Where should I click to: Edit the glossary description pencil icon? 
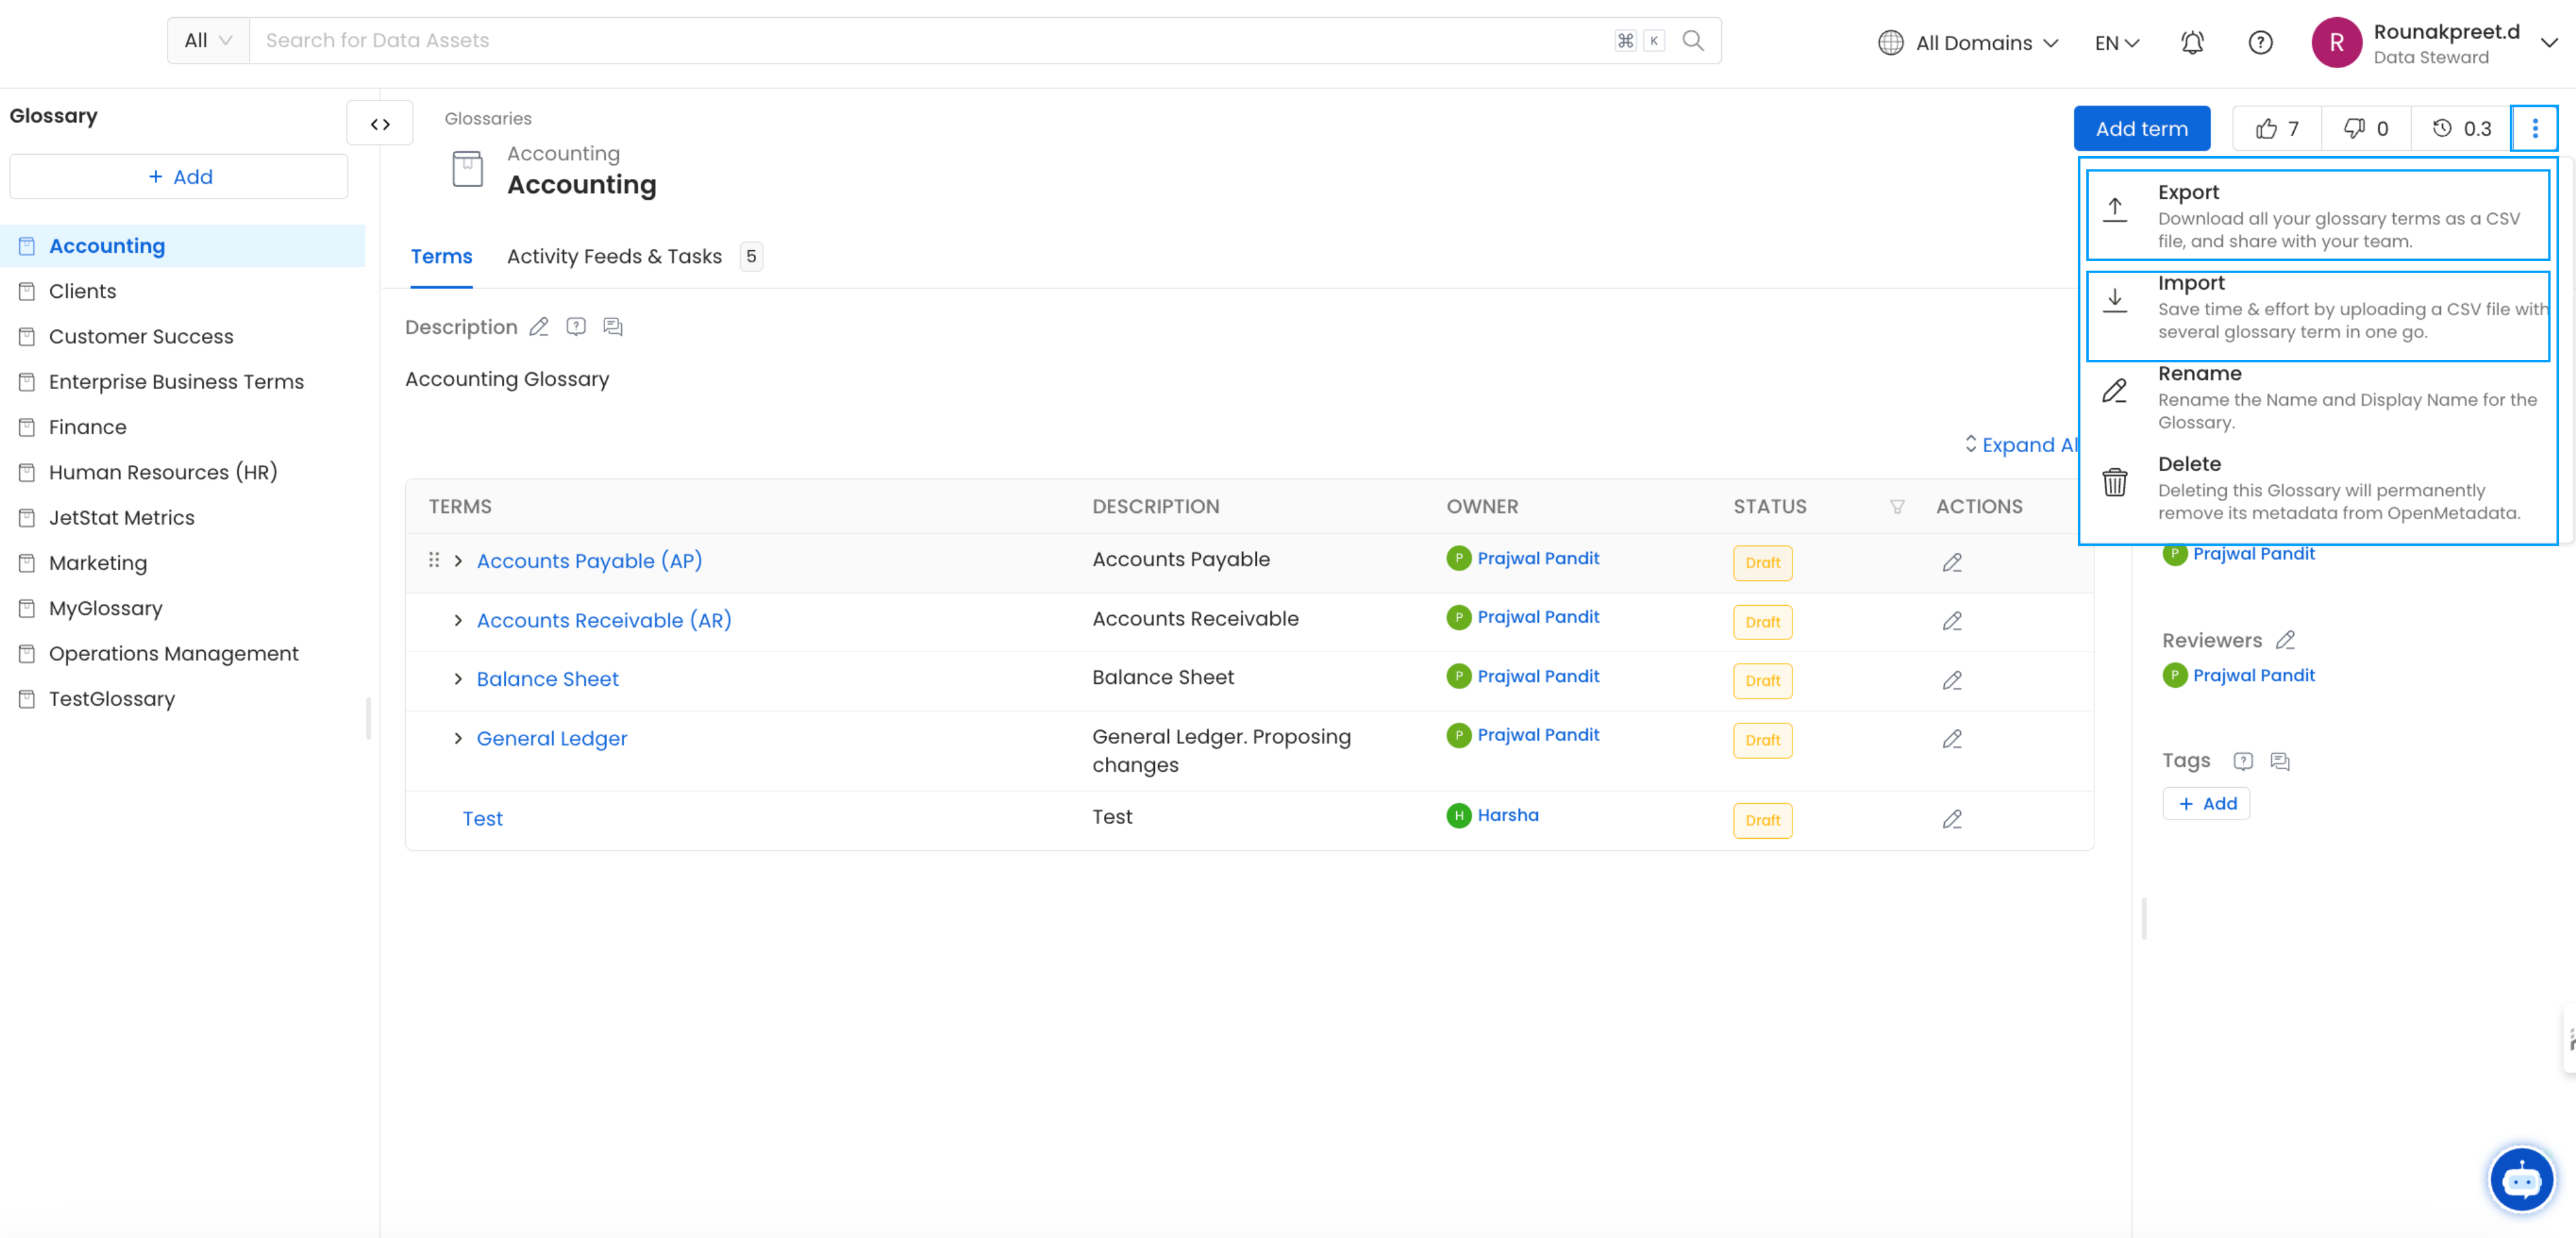[538, 327]
